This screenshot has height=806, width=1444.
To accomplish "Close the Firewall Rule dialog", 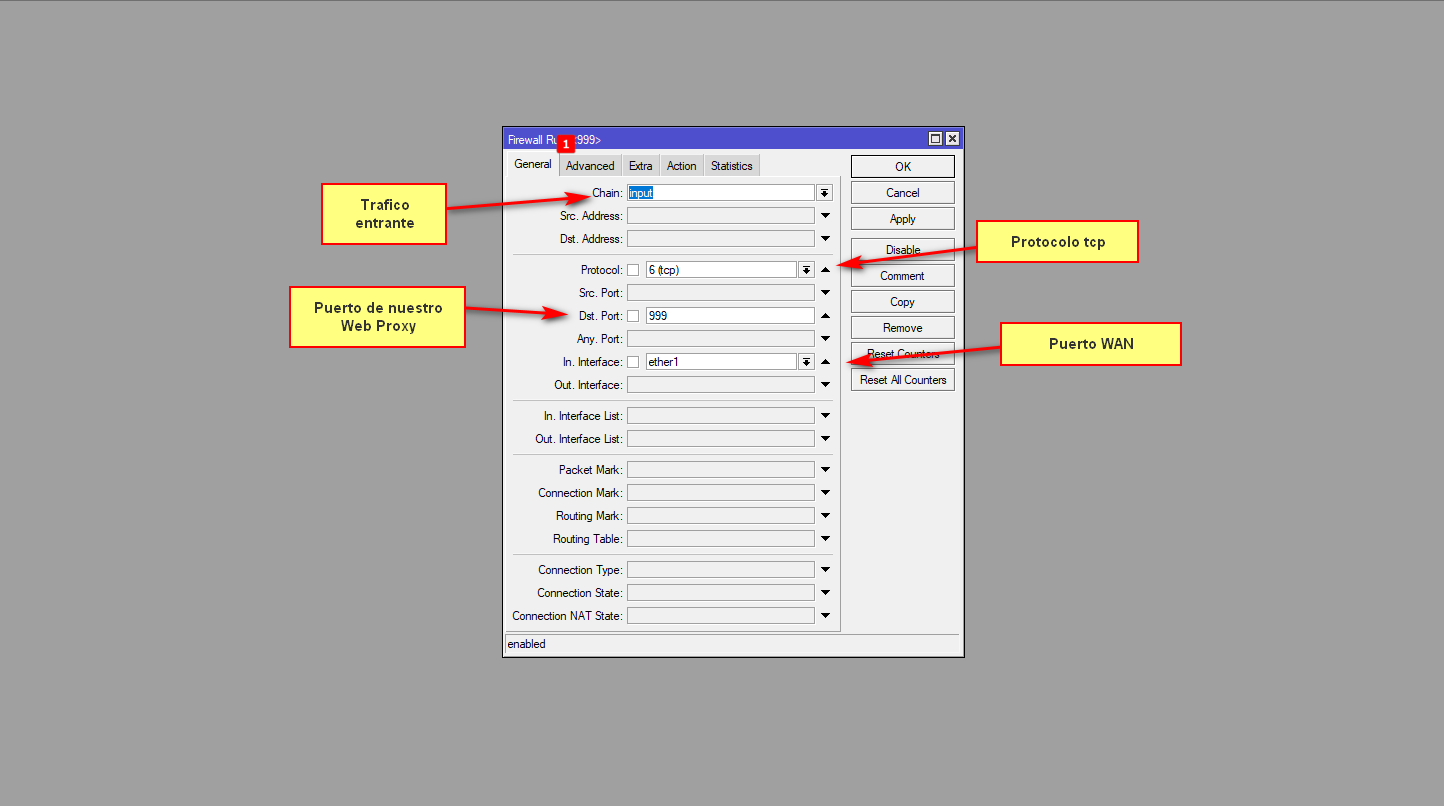I will coord(952,139).
